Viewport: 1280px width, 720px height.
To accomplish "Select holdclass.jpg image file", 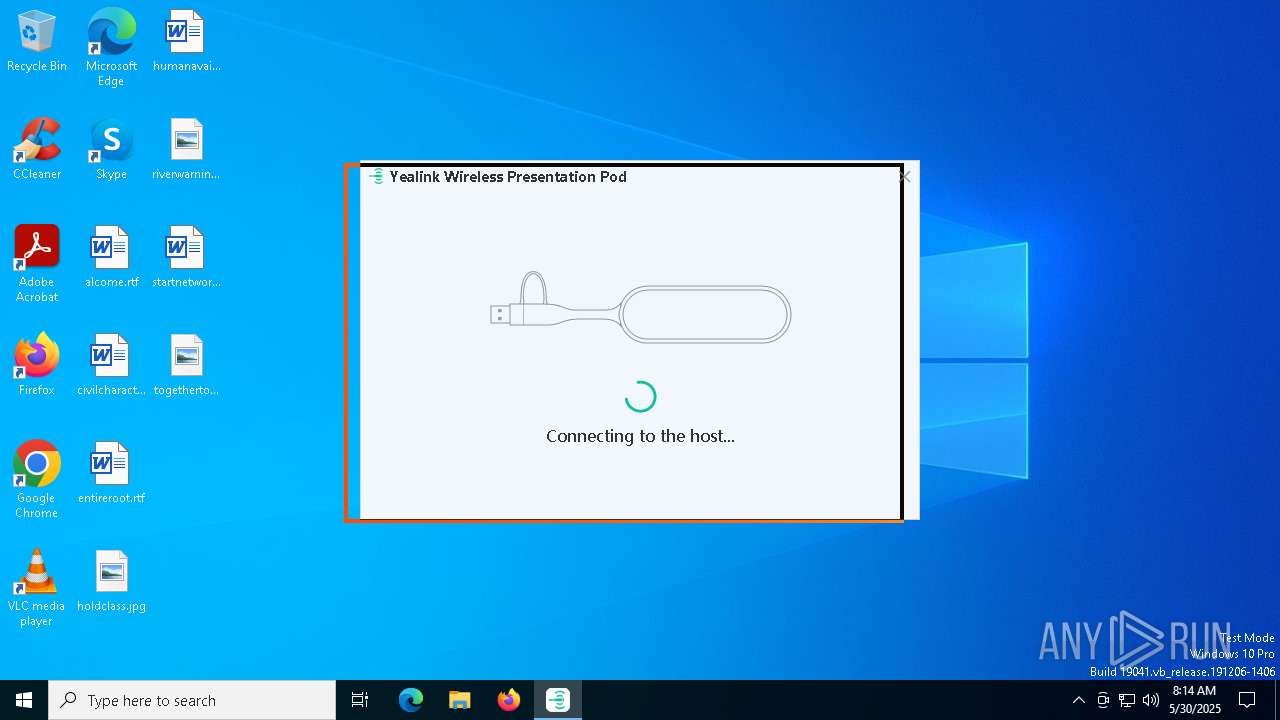I will [111, 581].
